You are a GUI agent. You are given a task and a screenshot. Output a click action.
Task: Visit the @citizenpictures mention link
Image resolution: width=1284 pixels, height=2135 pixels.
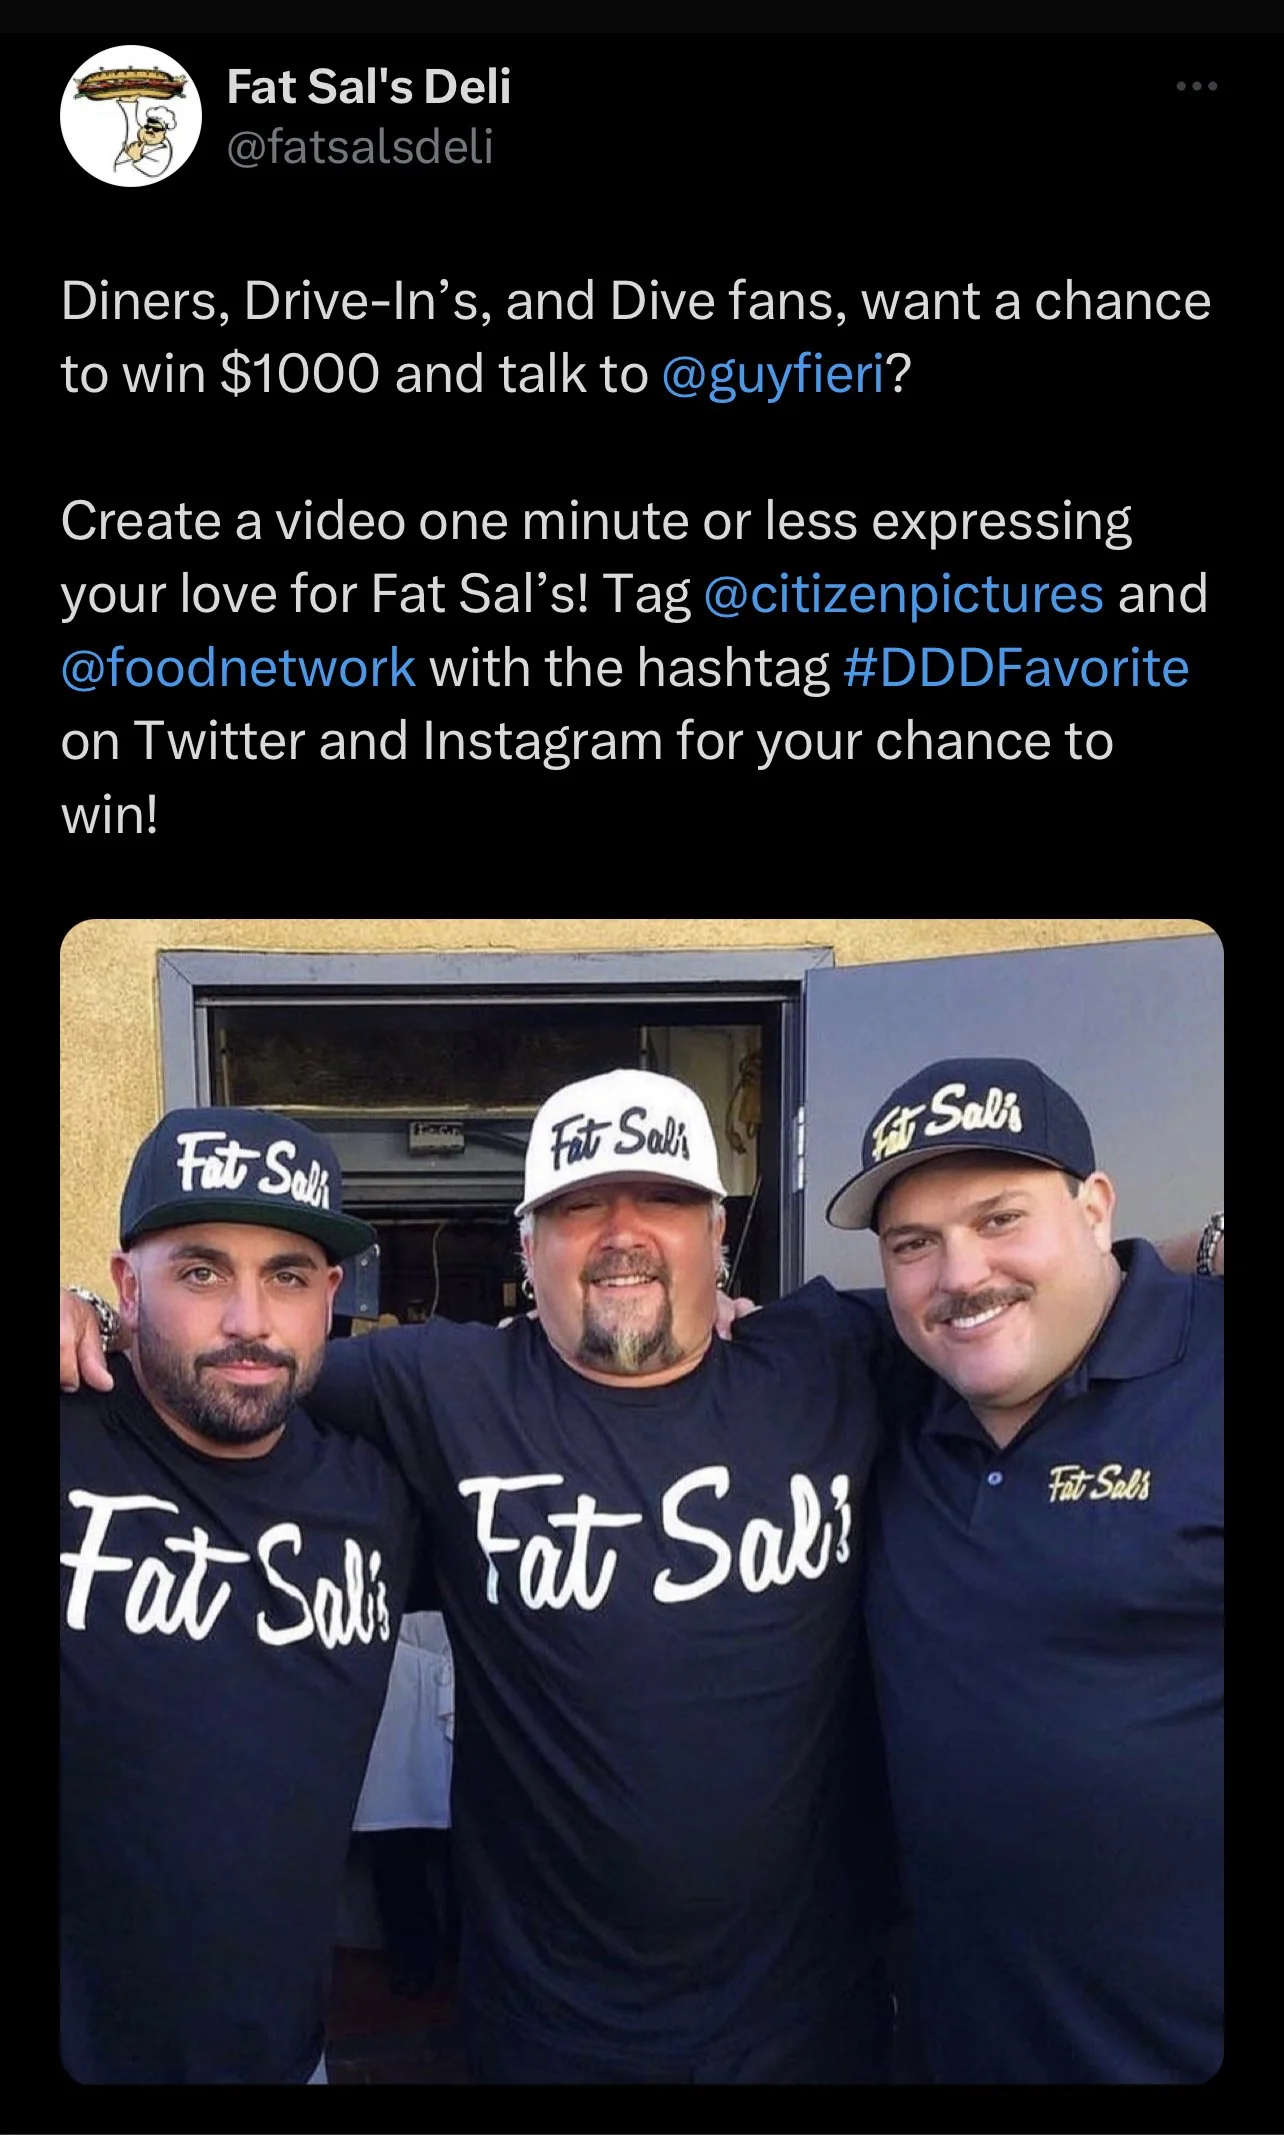click(x=904, y=594)
